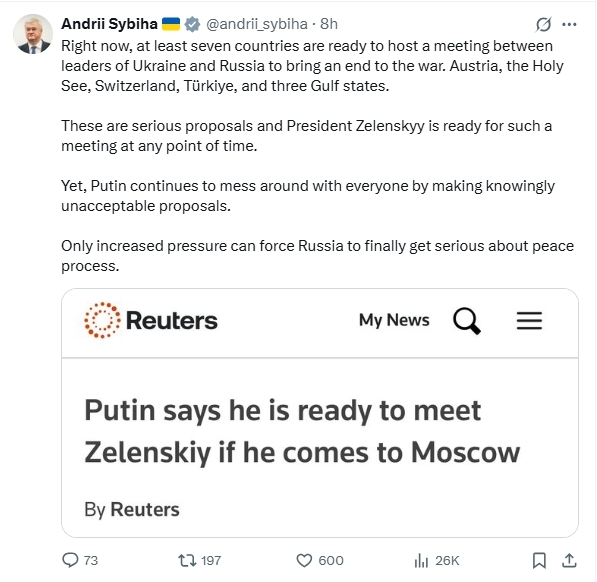Select My News in Reuters header
597x582 pixels.
point(394,320)
